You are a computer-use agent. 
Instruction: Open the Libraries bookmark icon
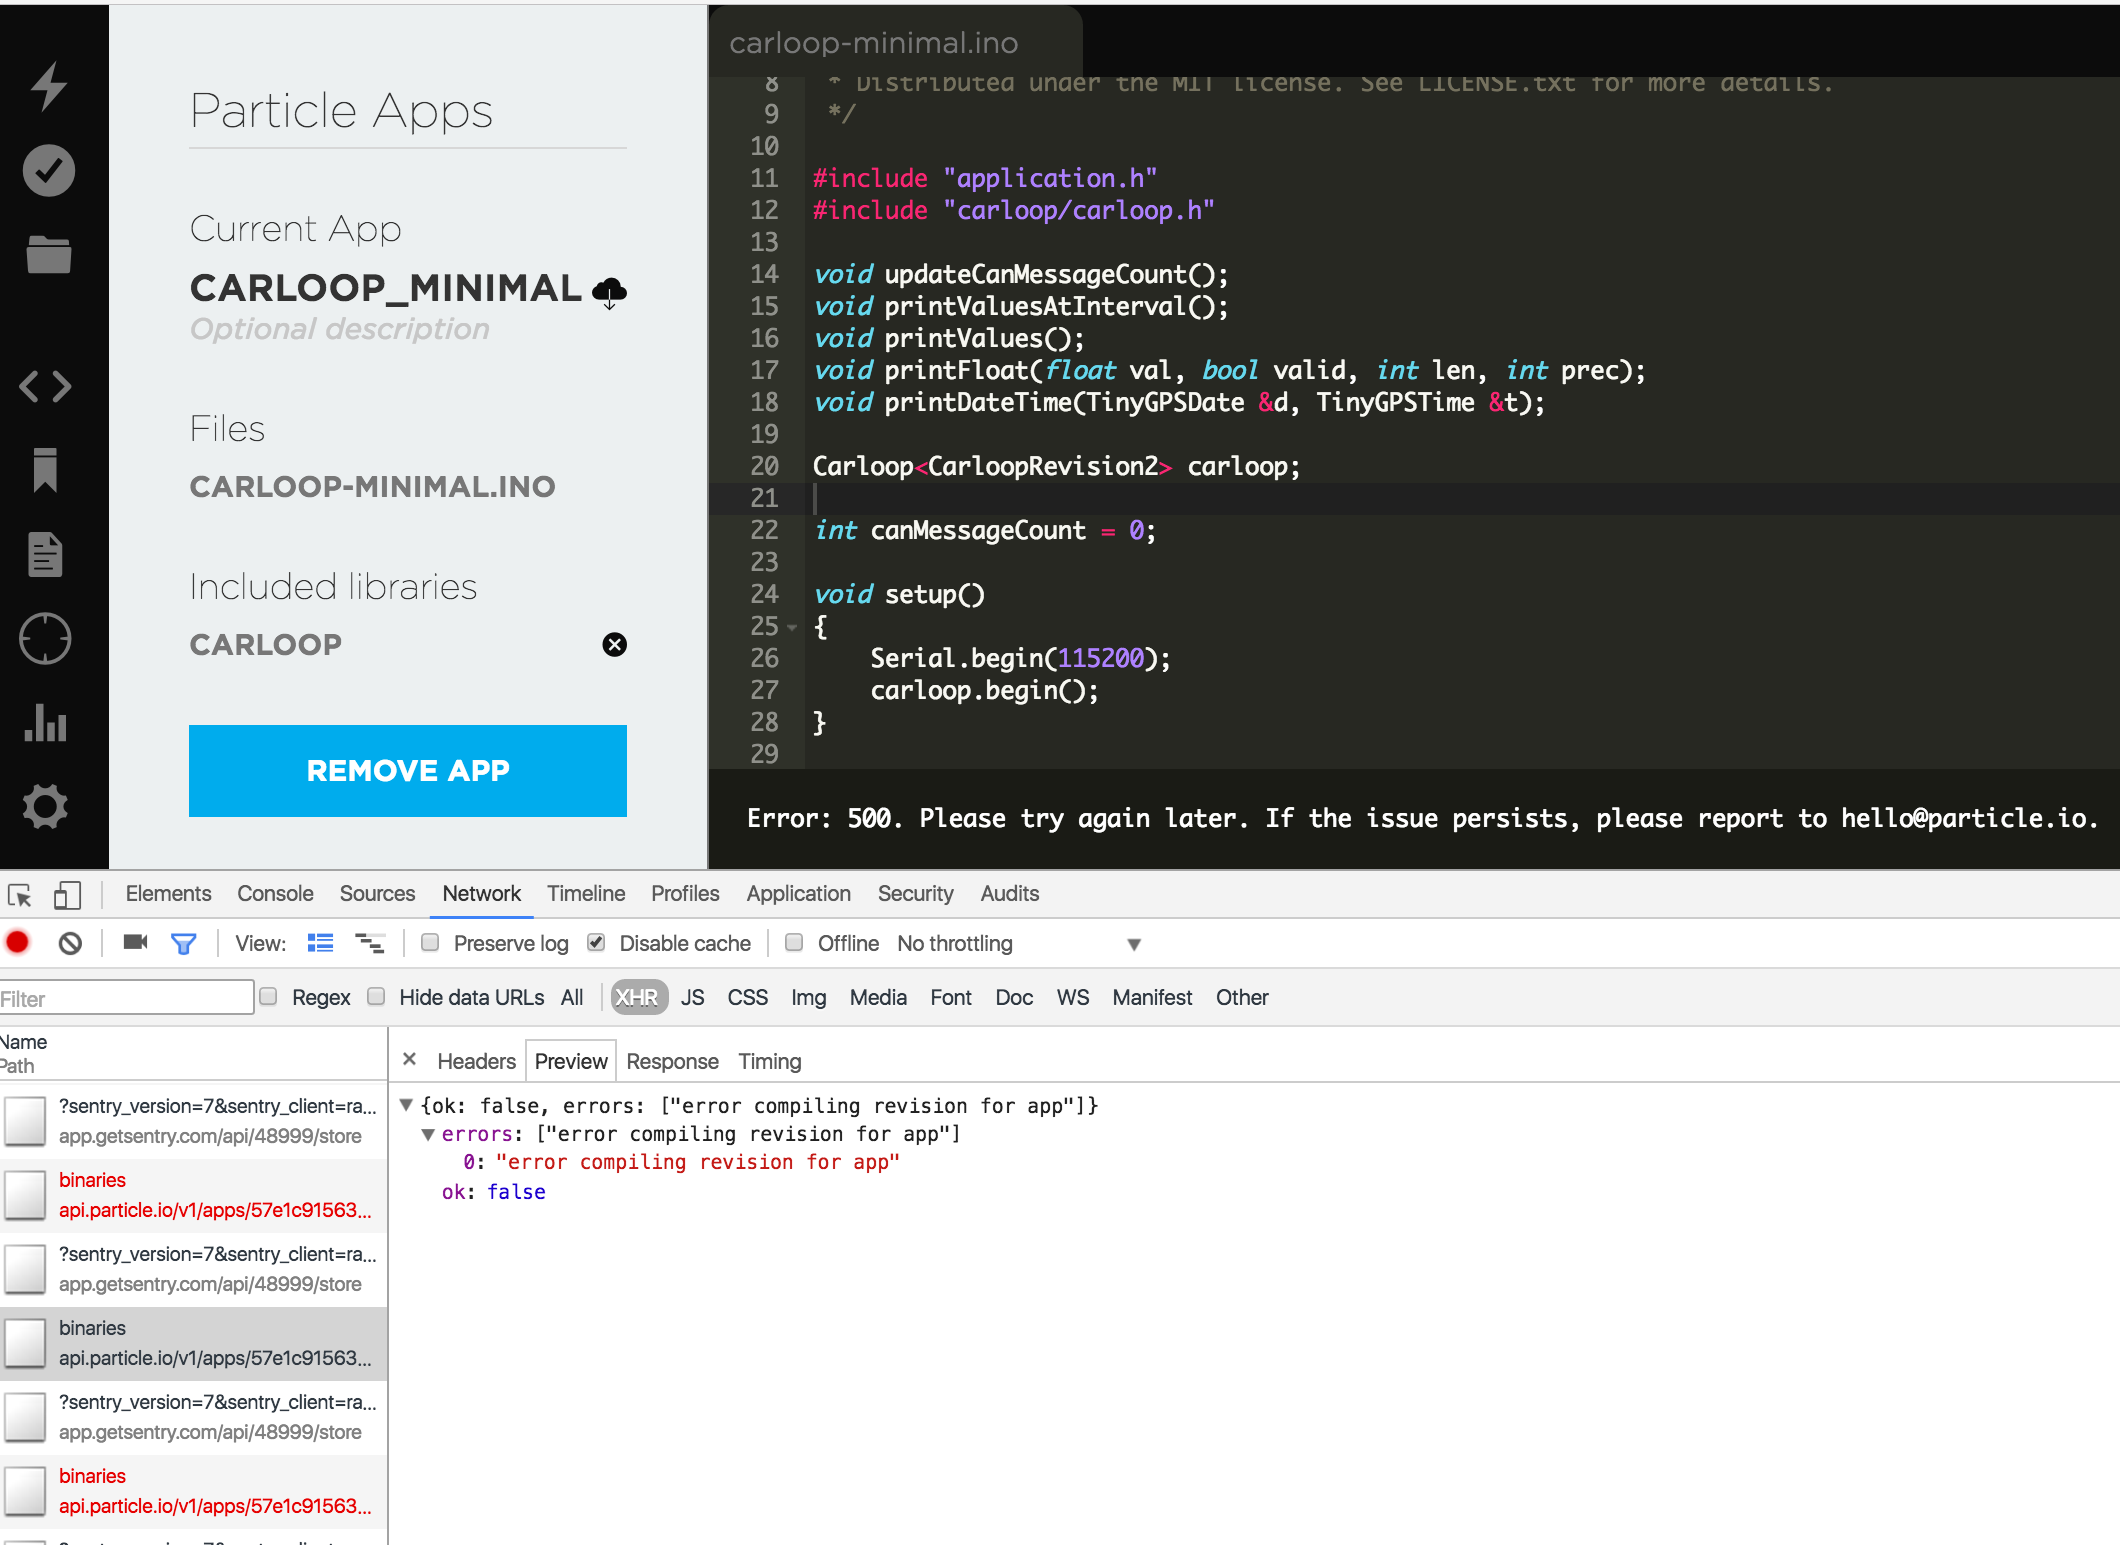[x=46, y=470]
